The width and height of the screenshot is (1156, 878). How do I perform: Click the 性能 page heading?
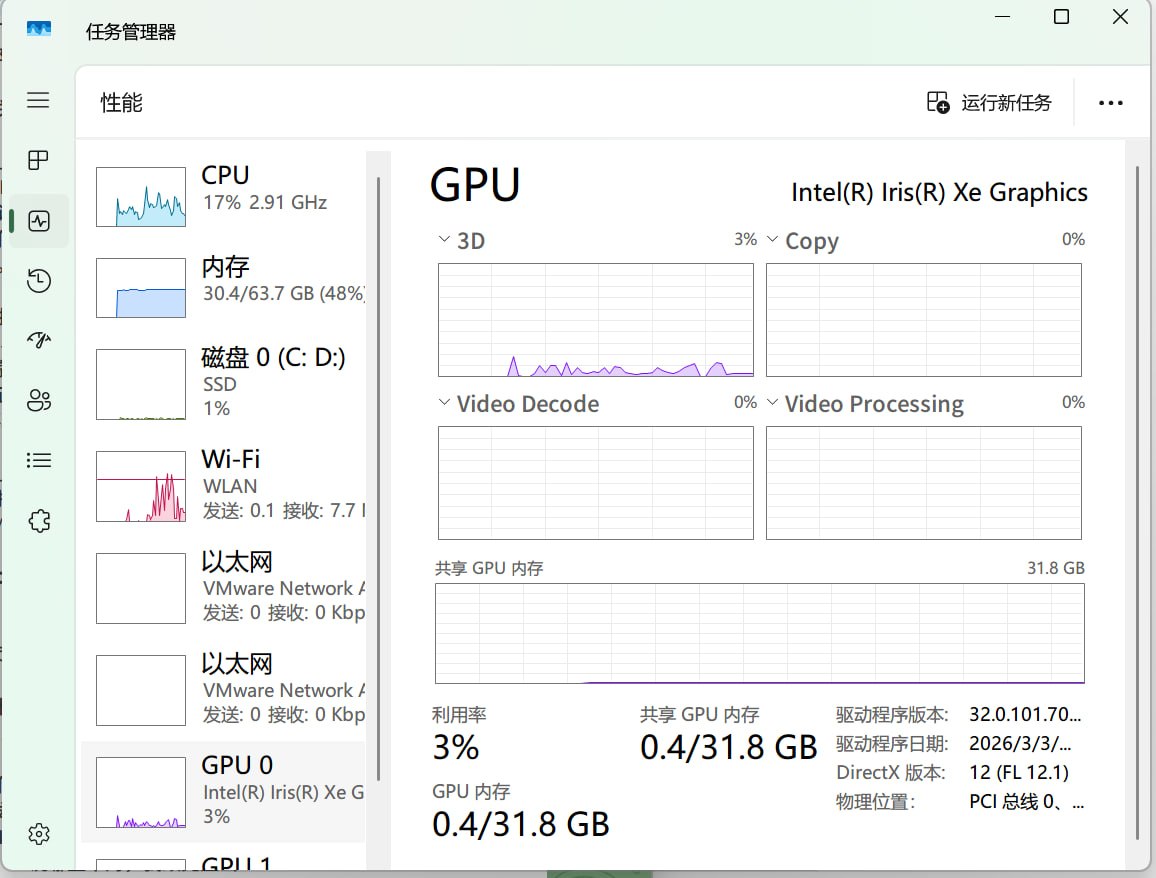122,102
